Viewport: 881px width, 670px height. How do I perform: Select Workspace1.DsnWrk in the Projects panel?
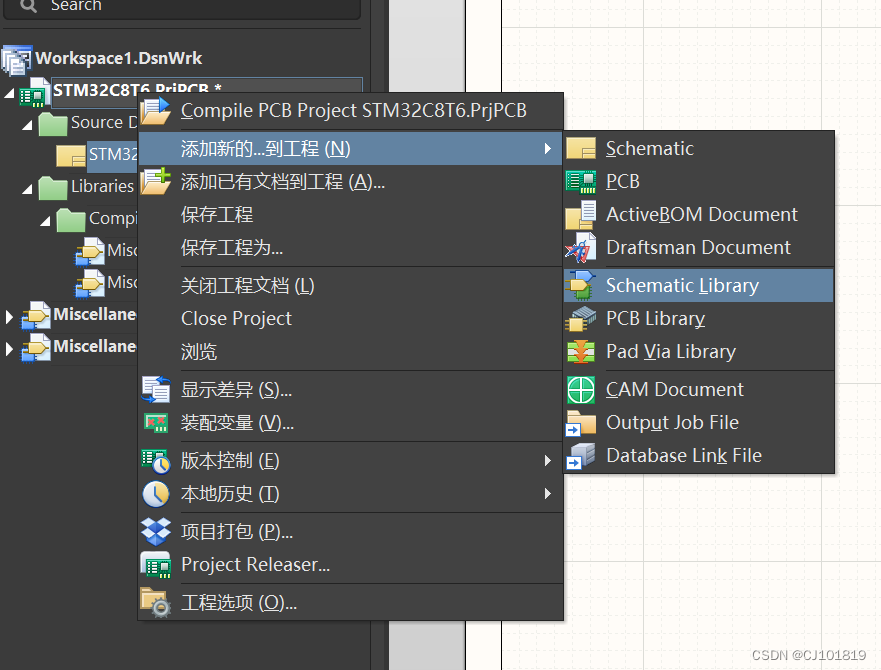119,58
